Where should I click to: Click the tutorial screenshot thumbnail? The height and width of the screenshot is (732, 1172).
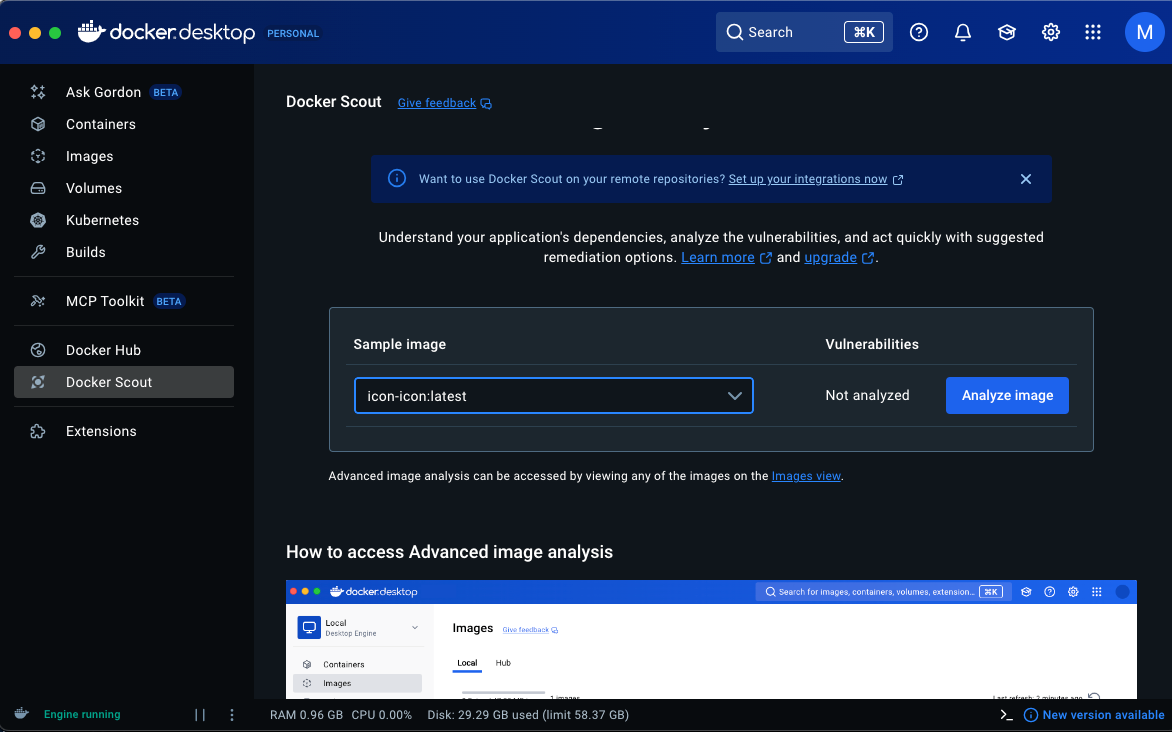point(711,639)
